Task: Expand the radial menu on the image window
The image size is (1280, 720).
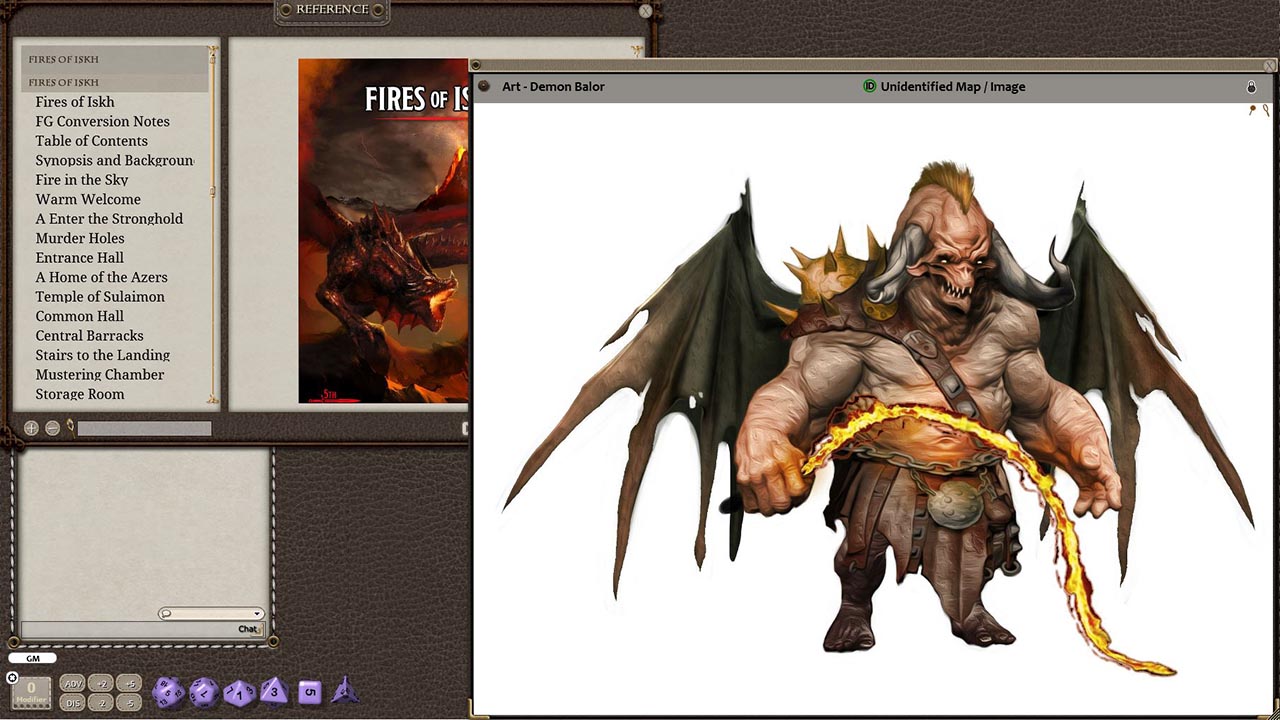Action: pyautogui.click(x=484, y=87)
